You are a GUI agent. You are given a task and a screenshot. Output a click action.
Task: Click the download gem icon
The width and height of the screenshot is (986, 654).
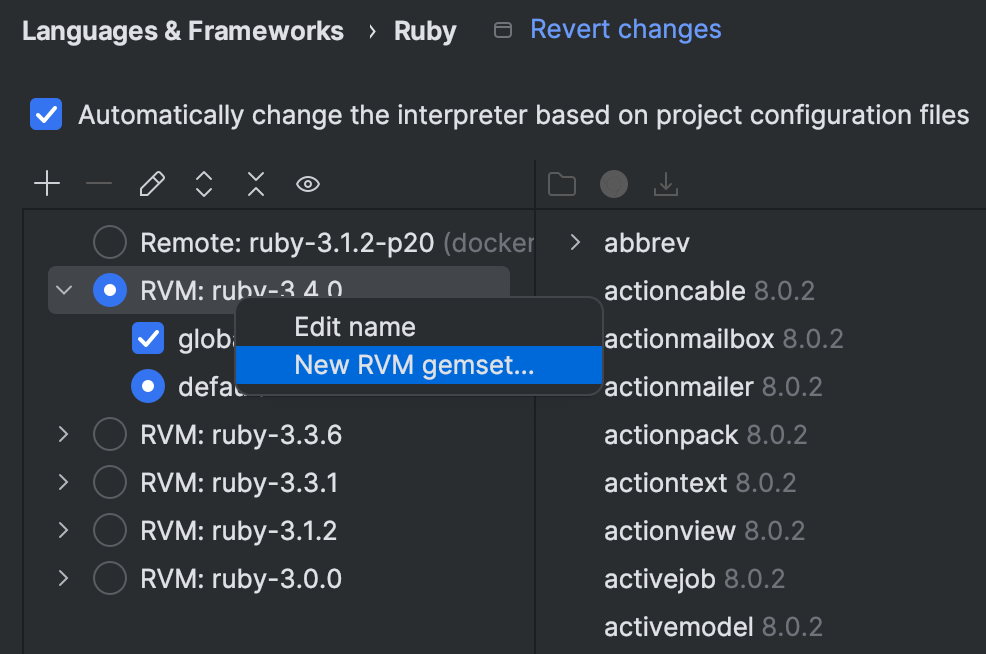[x=666, y=184]
